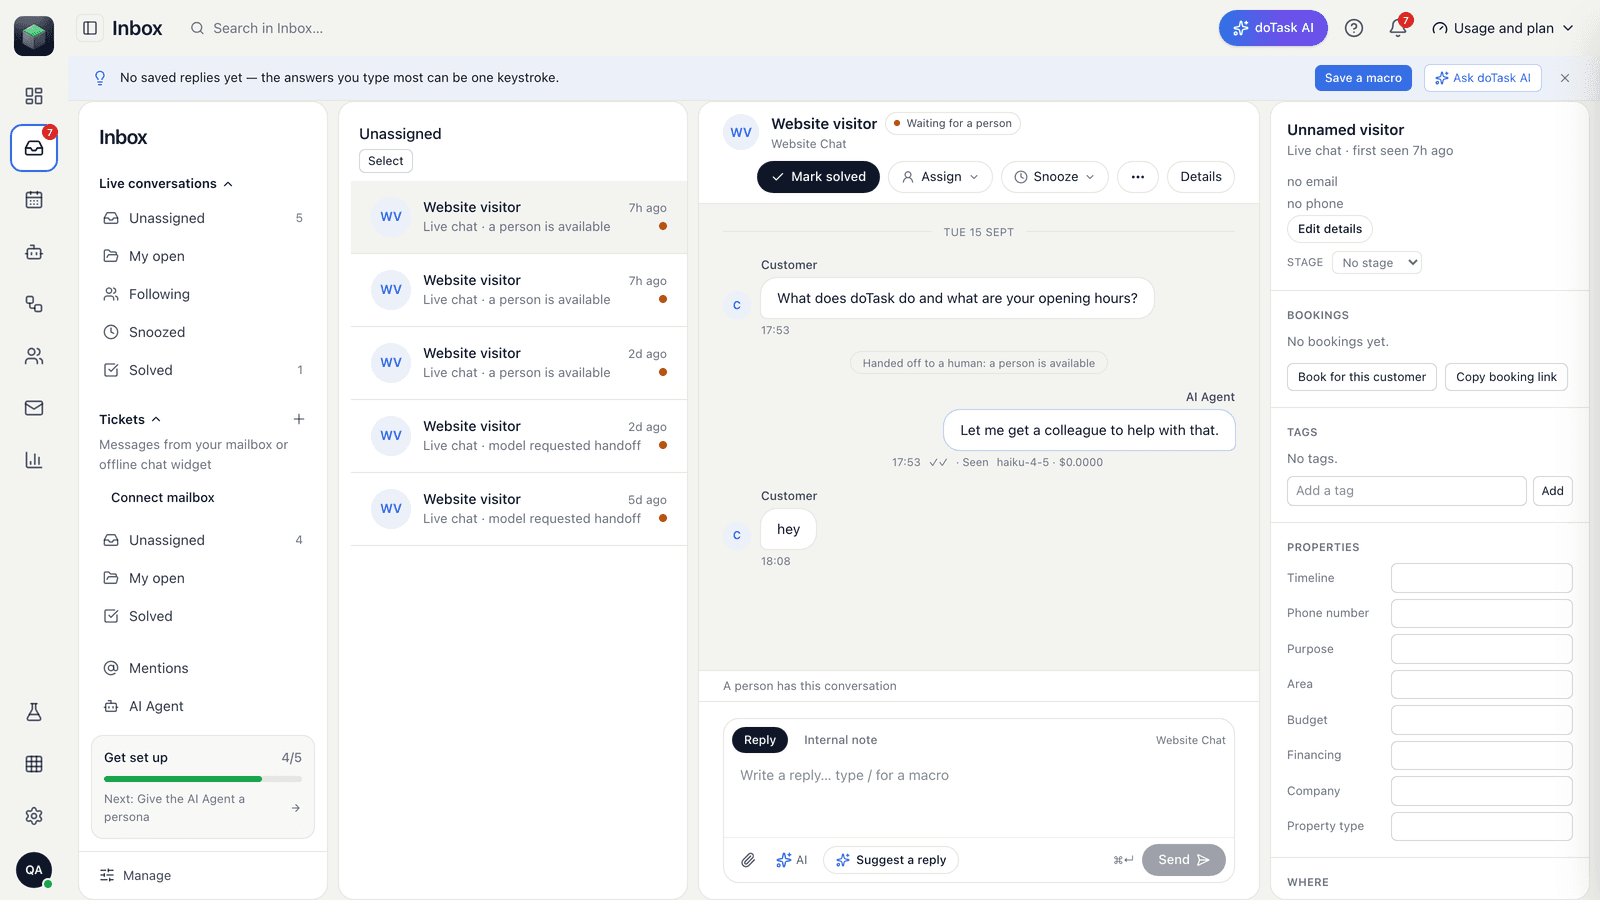This screenshot has height=900, width=1600.
Task: Open the table grid icon in left rail
Action: click(34, 764)
